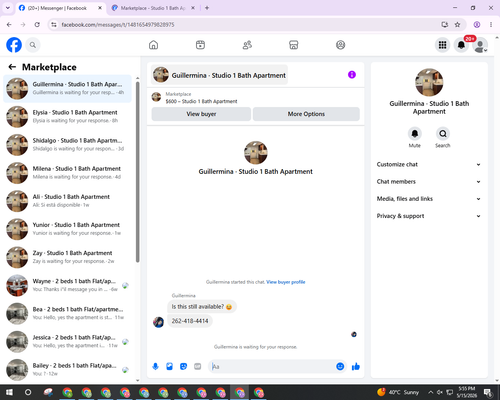Go back using the Marketplace back arrow

[12, 67]
